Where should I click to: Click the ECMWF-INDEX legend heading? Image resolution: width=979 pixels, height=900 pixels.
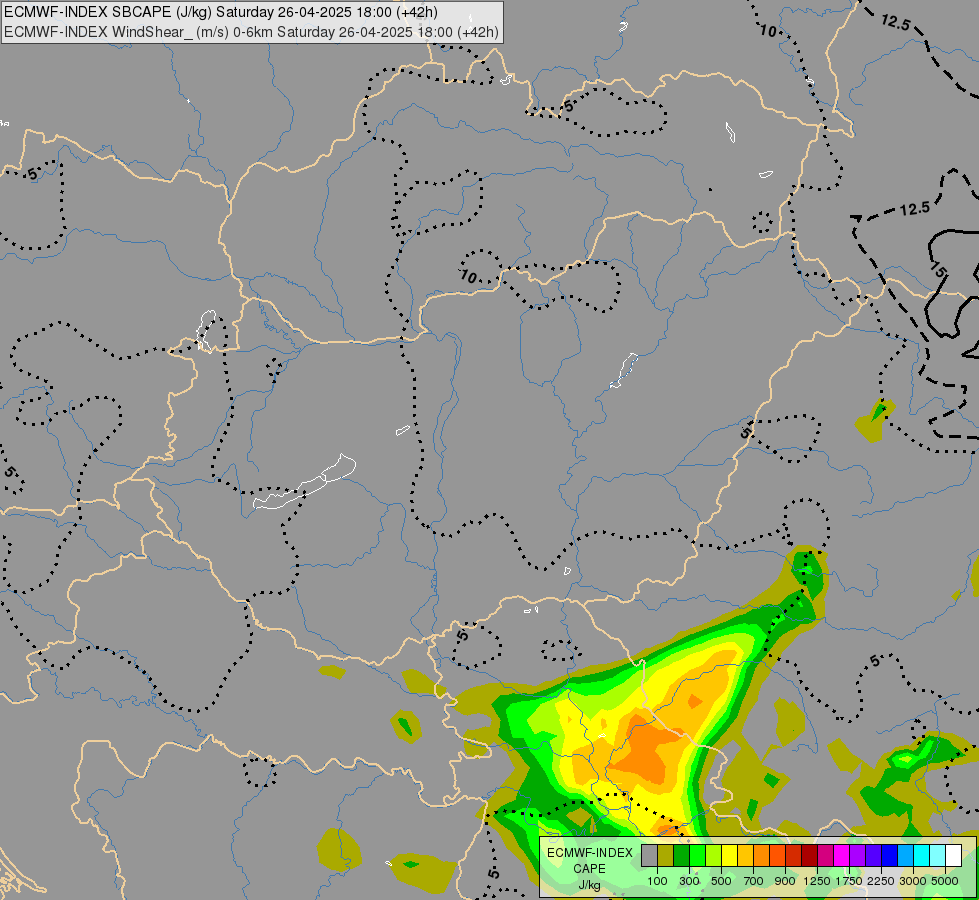589,853
